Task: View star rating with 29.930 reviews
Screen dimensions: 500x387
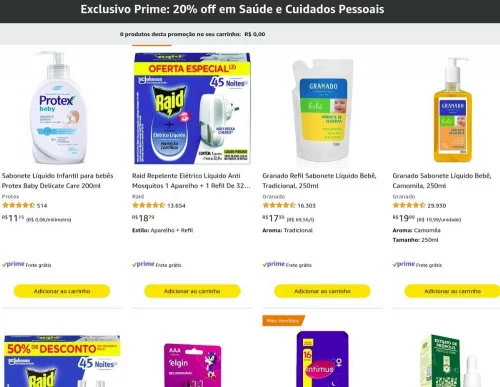Action: (409, 205)
